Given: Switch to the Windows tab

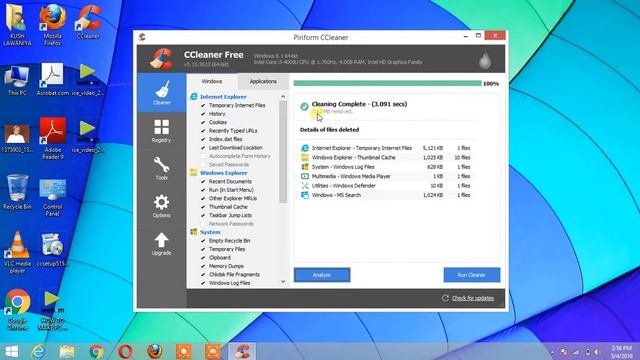Looking at the screenshot, I should (212, 81).
